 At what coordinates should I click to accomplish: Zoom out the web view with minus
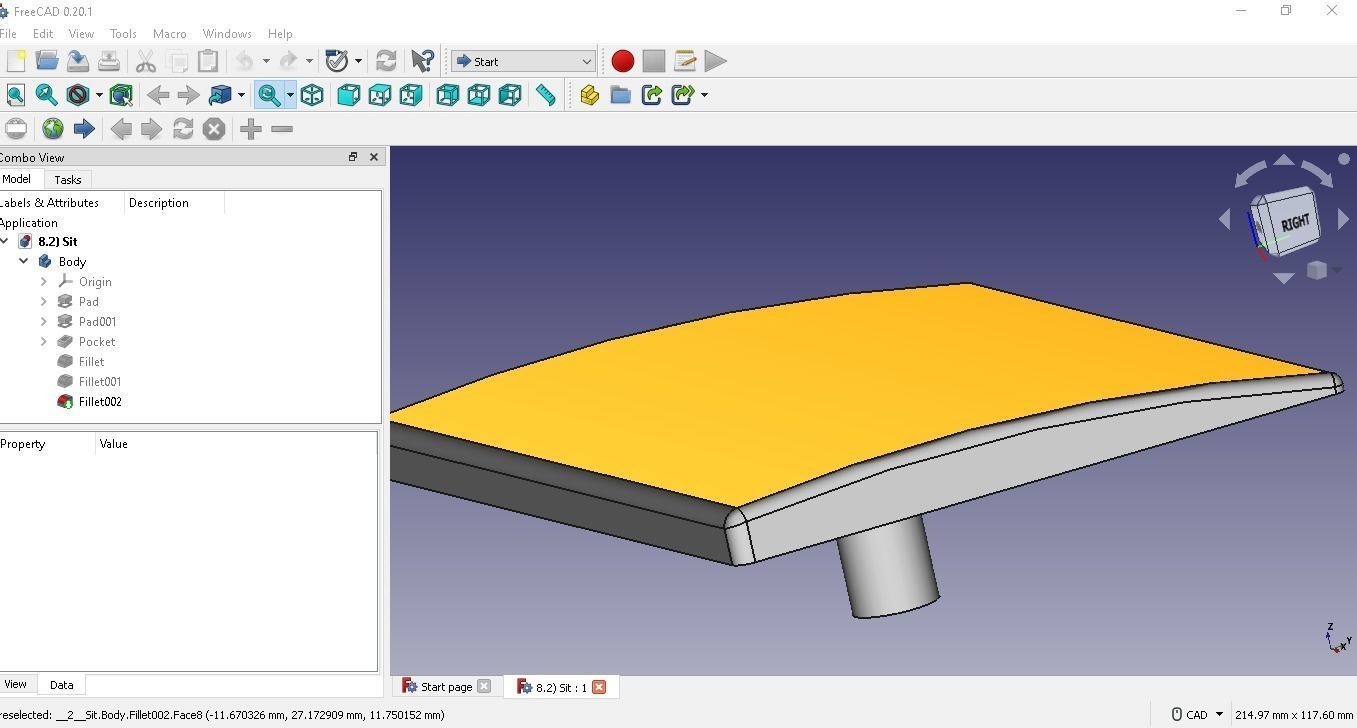tap(282, 129)
